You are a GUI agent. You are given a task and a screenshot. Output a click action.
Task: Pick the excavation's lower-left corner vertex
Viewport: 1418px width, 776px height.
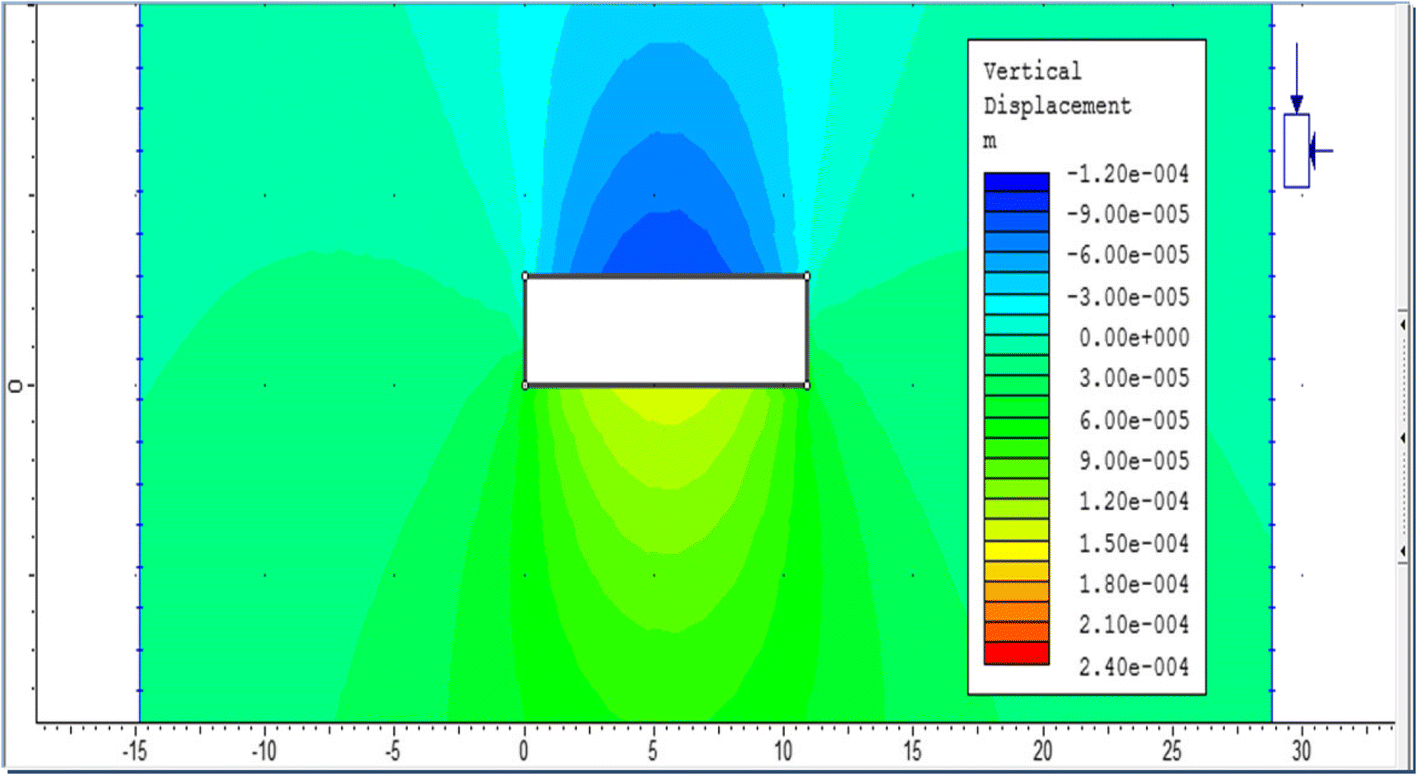click(x=525, y=385)
